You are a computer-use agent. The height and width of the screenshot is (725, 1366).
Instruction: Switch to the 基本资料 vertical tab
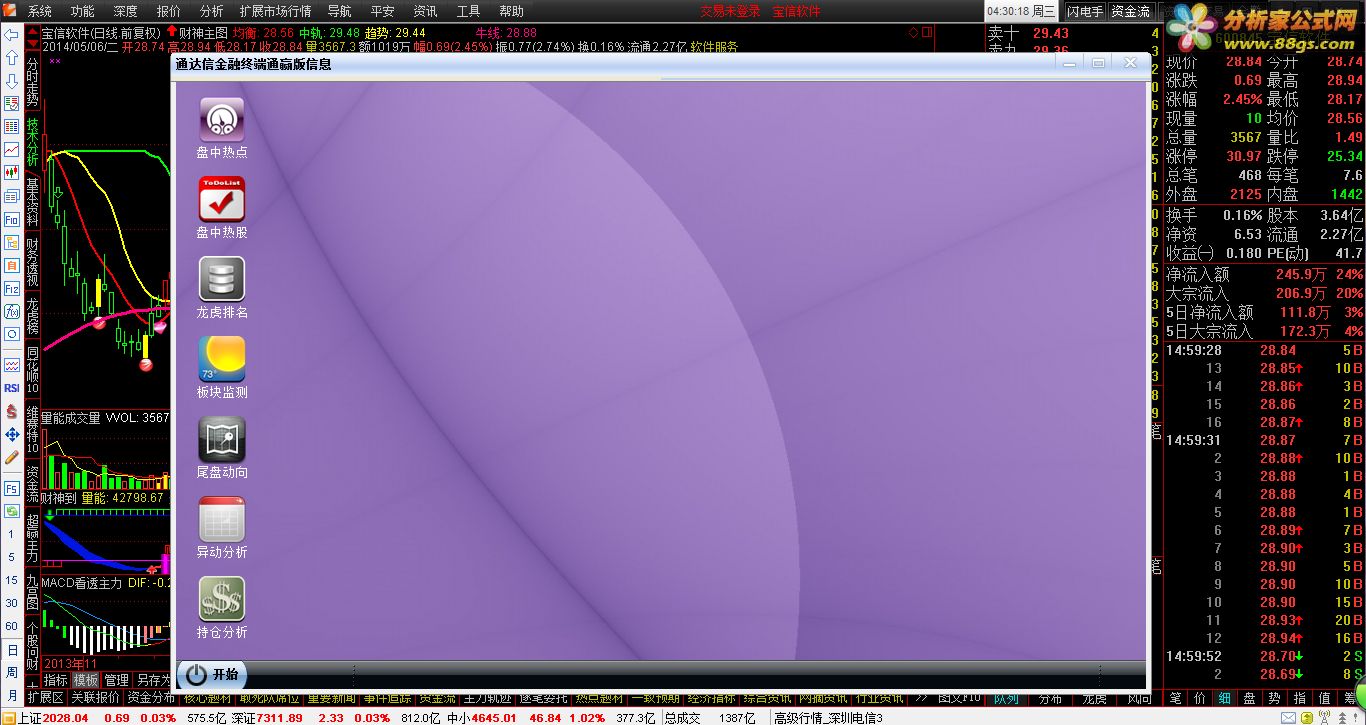point(32,202)
